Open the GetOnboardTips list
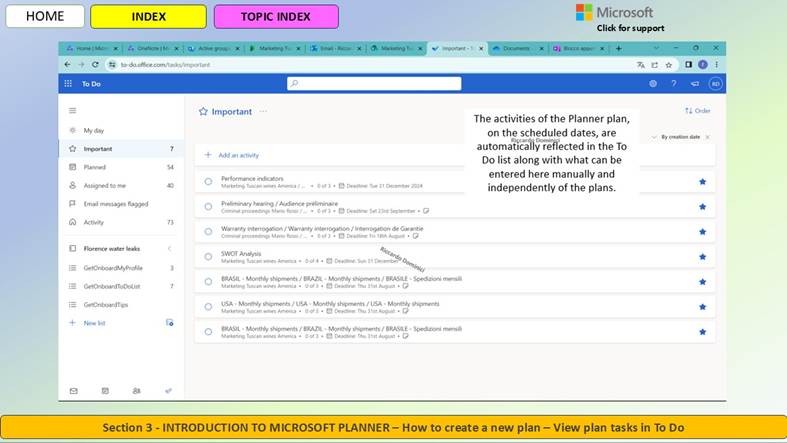The width and height of the screenshot is (787, 443). pos(121,305)
